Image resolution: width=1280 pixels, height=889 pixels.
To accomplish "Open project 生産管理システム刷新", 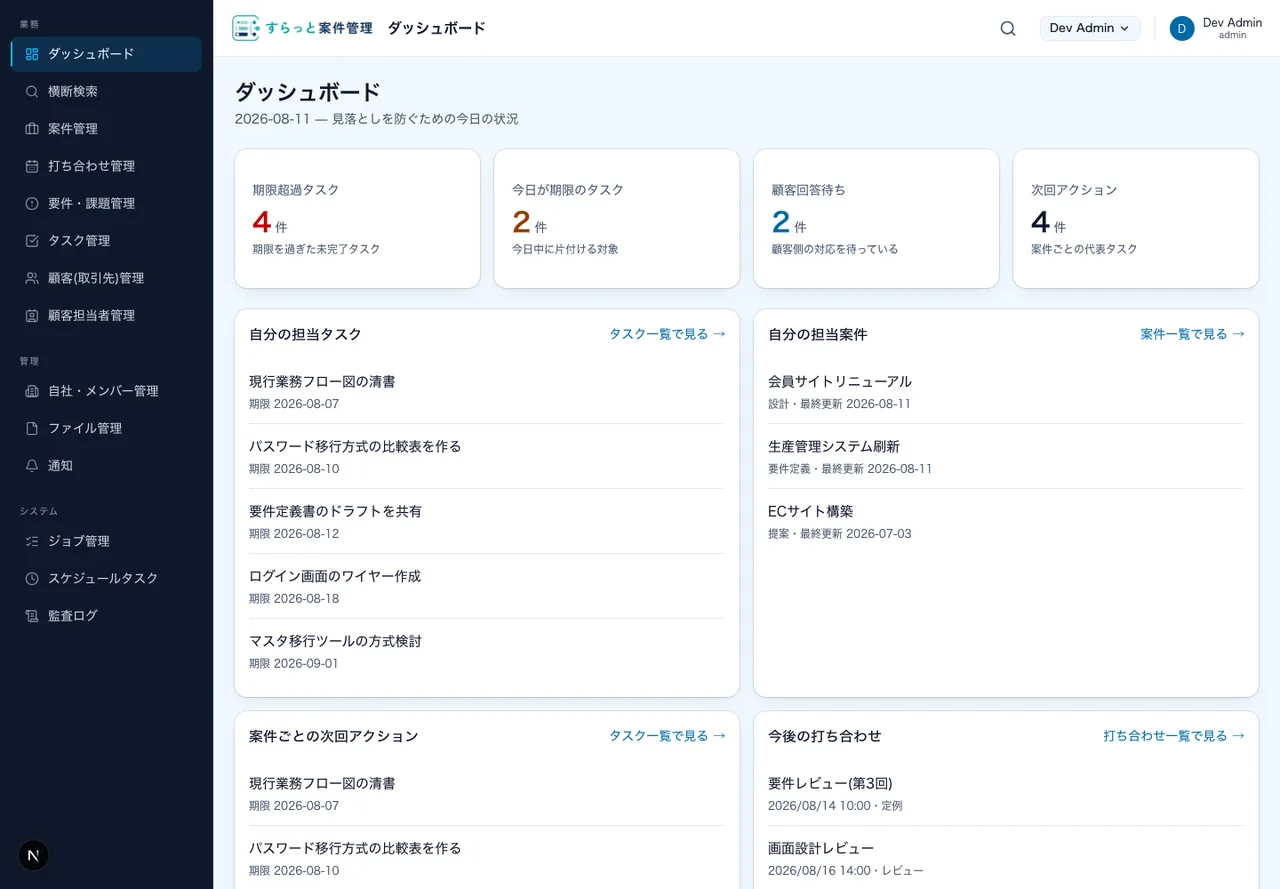I will [x=1006, y=456].
